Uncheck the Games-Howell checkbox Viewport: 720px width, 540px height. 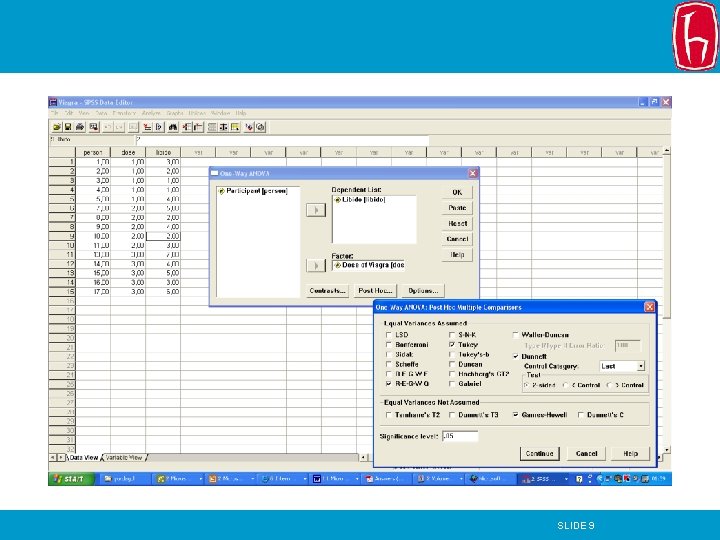pos(516,415)
